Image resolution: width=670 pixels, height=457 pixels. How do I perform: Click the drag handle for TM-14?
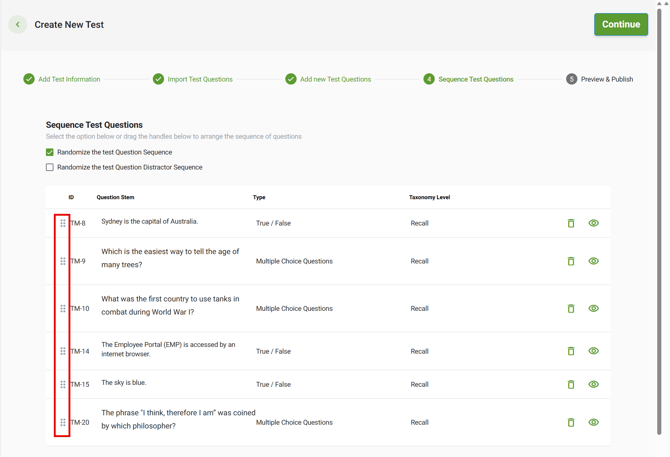click(63, 351)
